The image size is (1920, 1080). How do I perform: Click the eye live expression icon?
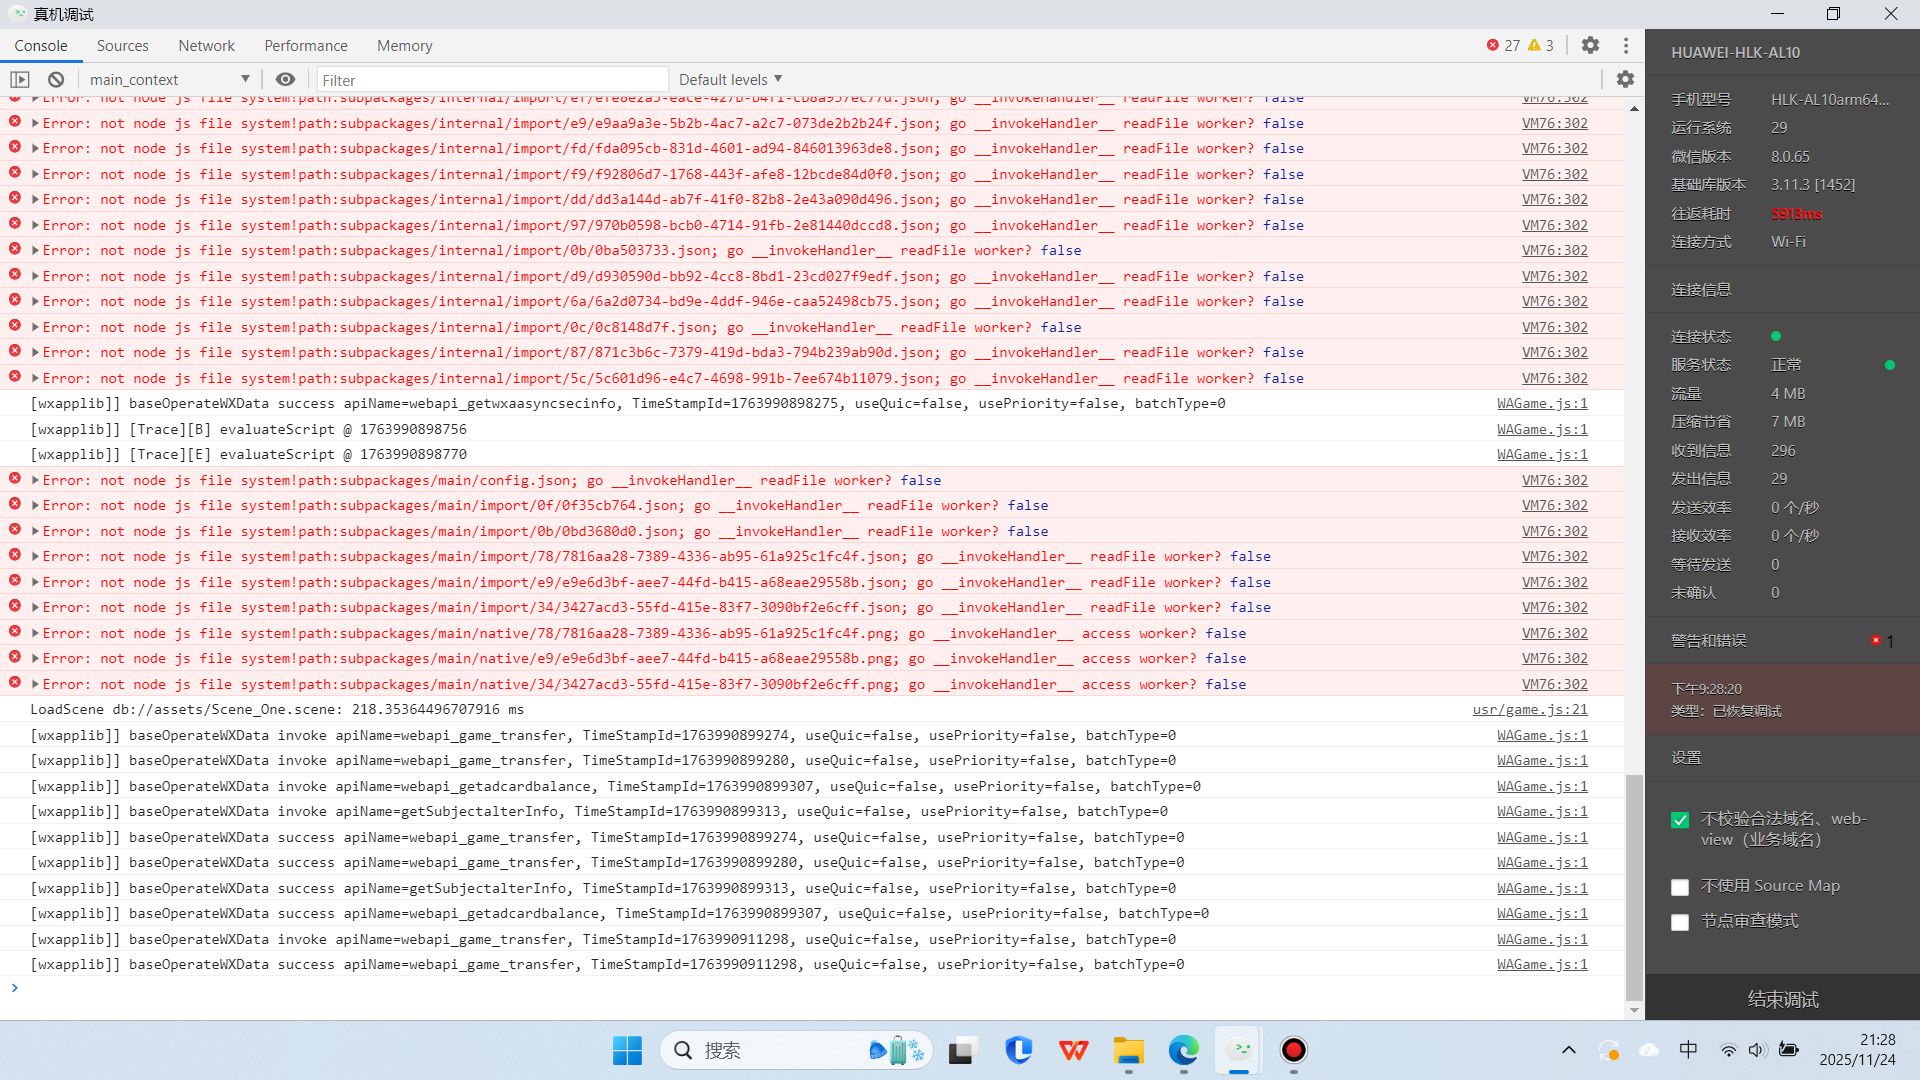coord(285,79)
